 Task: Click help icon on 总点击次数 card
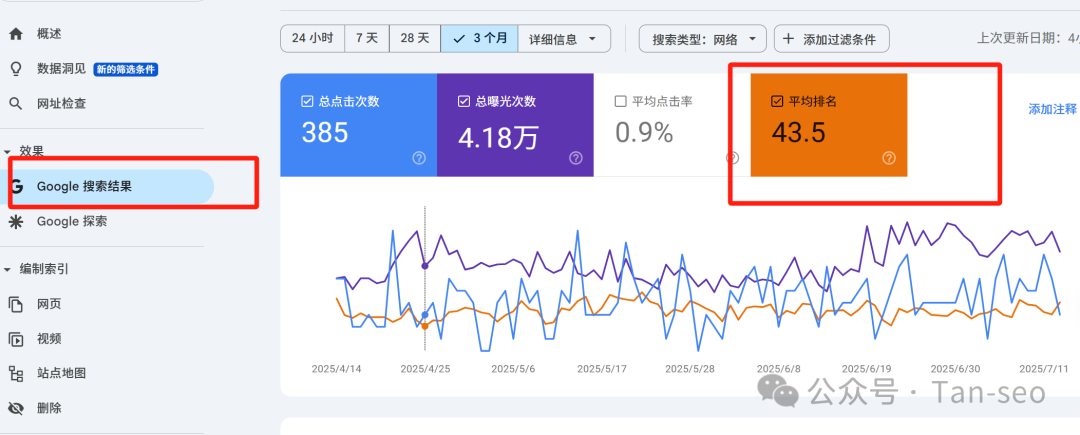[419, 158]
